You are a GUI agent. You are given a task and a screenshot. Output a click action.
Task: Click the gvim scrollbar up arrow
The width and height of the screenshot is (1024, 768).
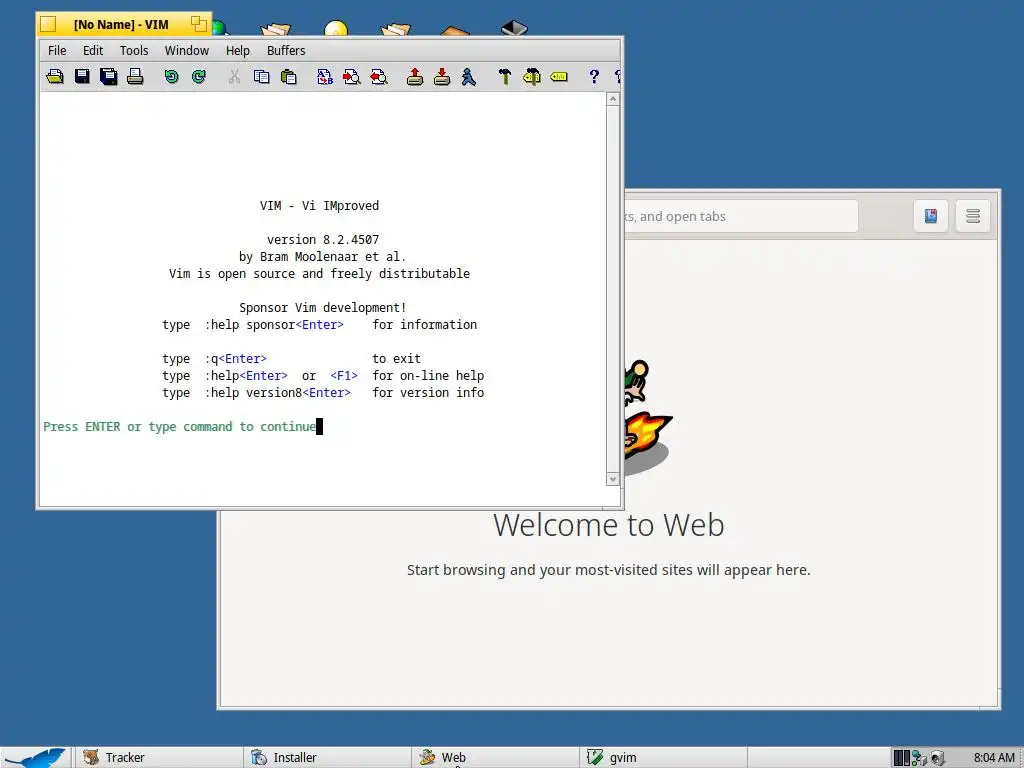pos(613,99)
